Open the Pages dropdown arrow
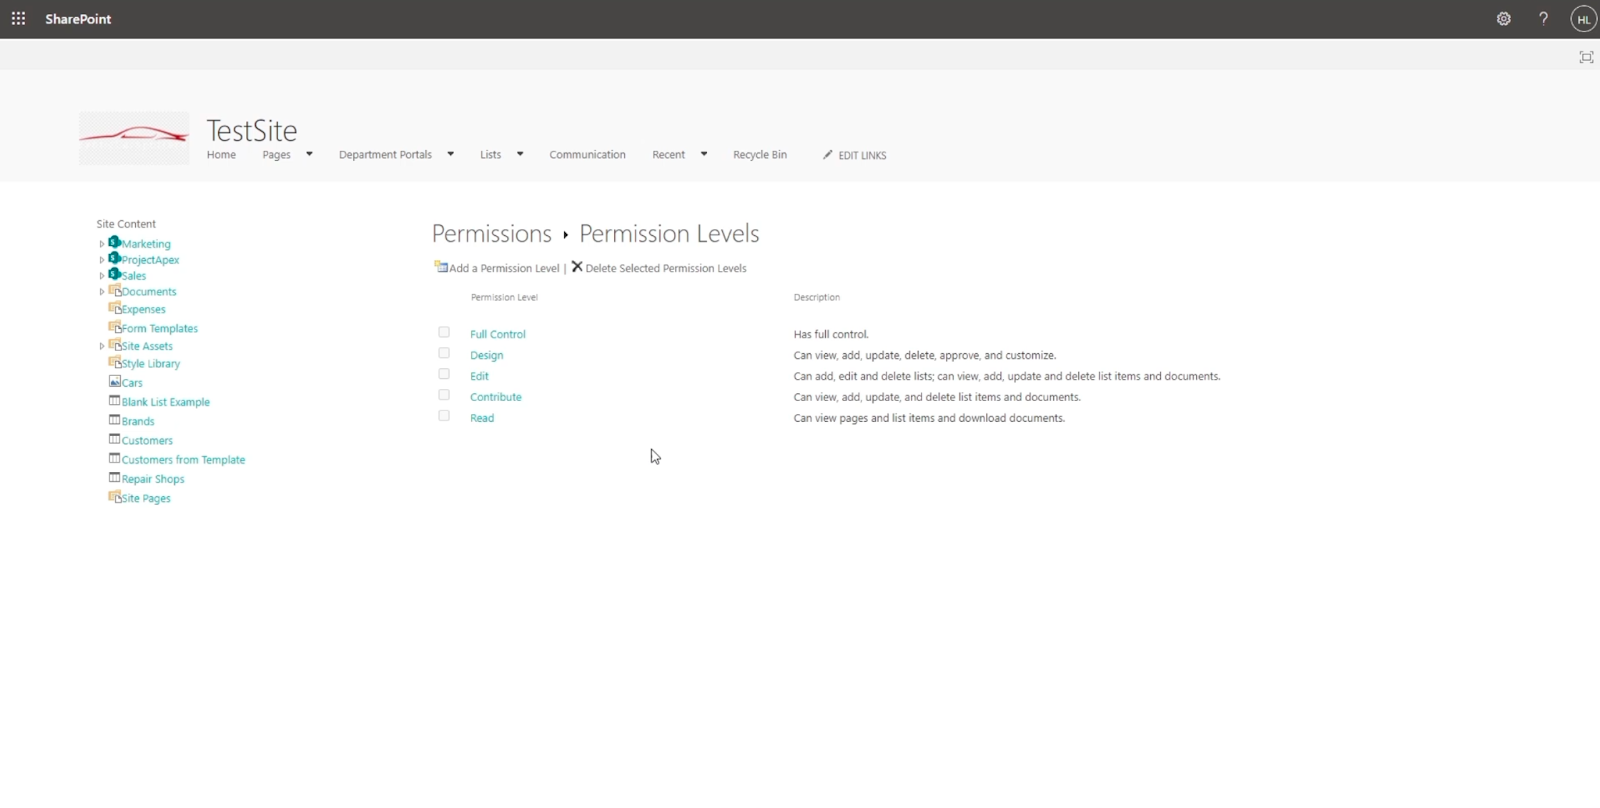 309,154
